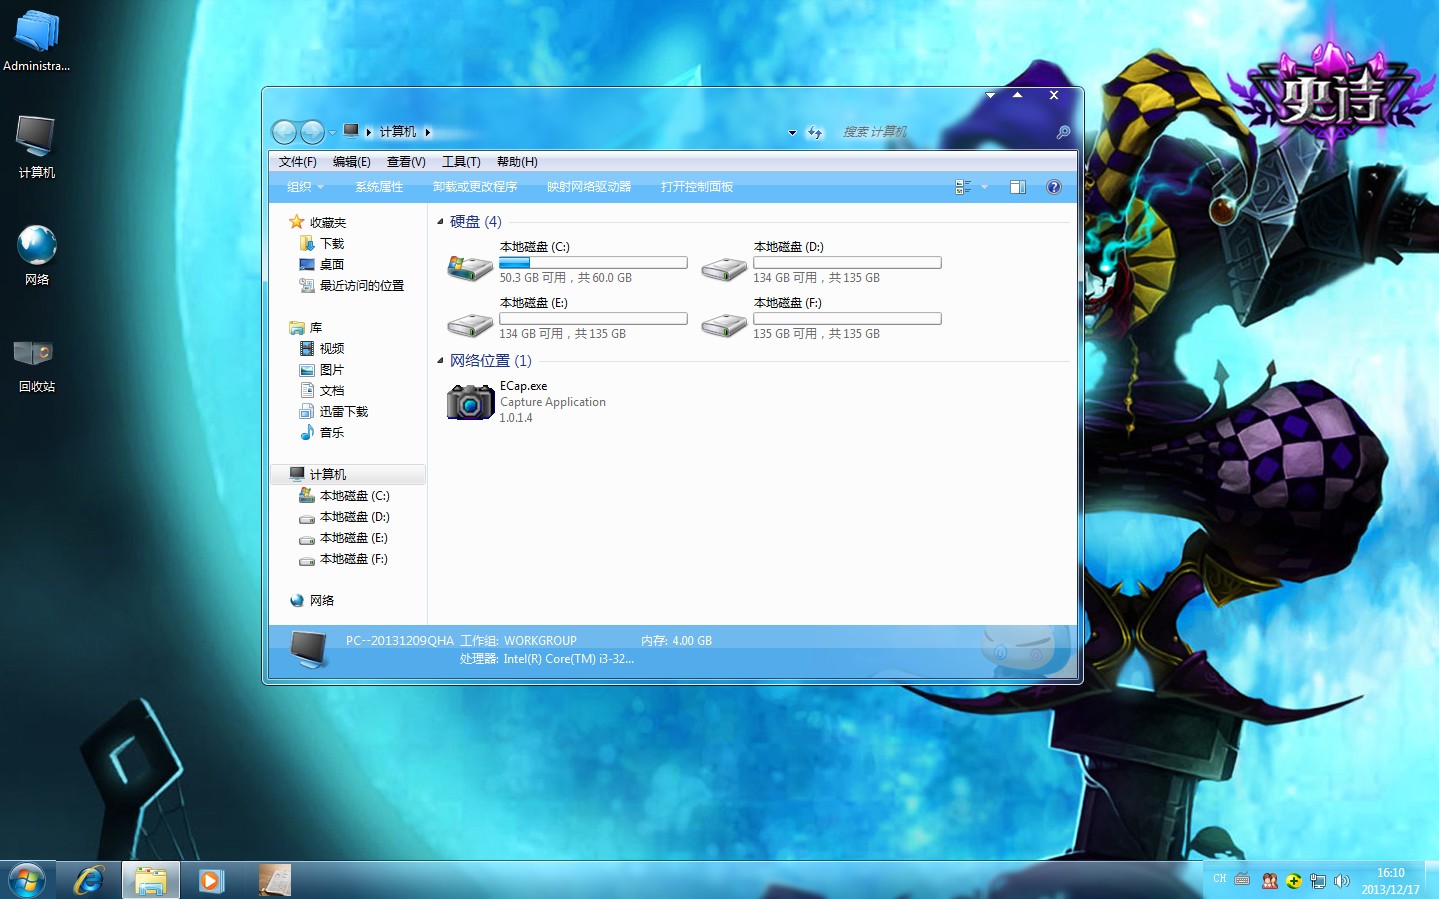Open the 查看(V) menu
Image resolution: width=1439 pixels, height=899 pixels.
click(406, 162)
